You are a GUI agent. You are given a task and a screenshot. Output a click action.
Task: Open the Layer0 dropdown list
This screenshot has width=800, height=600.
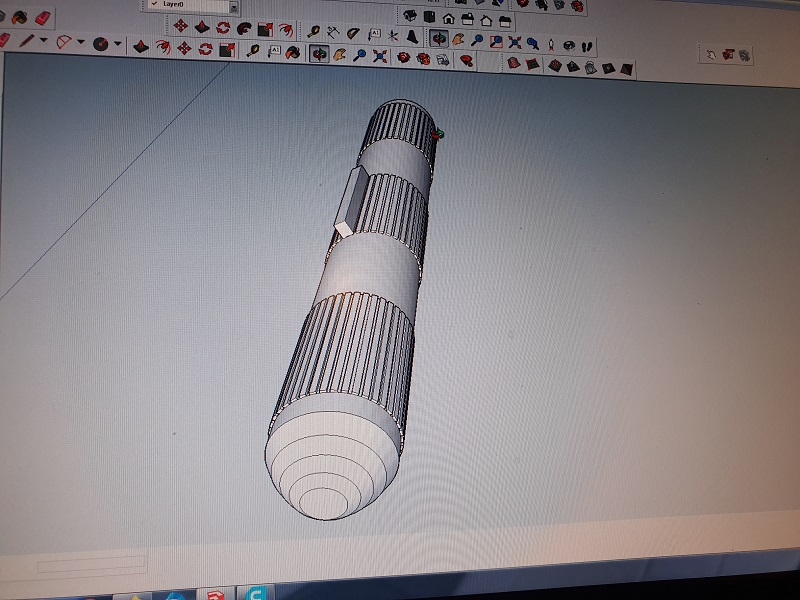coord(233,6)
